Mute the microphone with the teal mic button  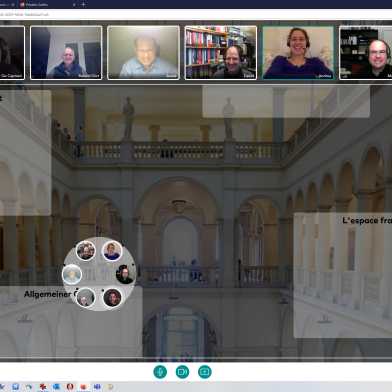(160, 372)
